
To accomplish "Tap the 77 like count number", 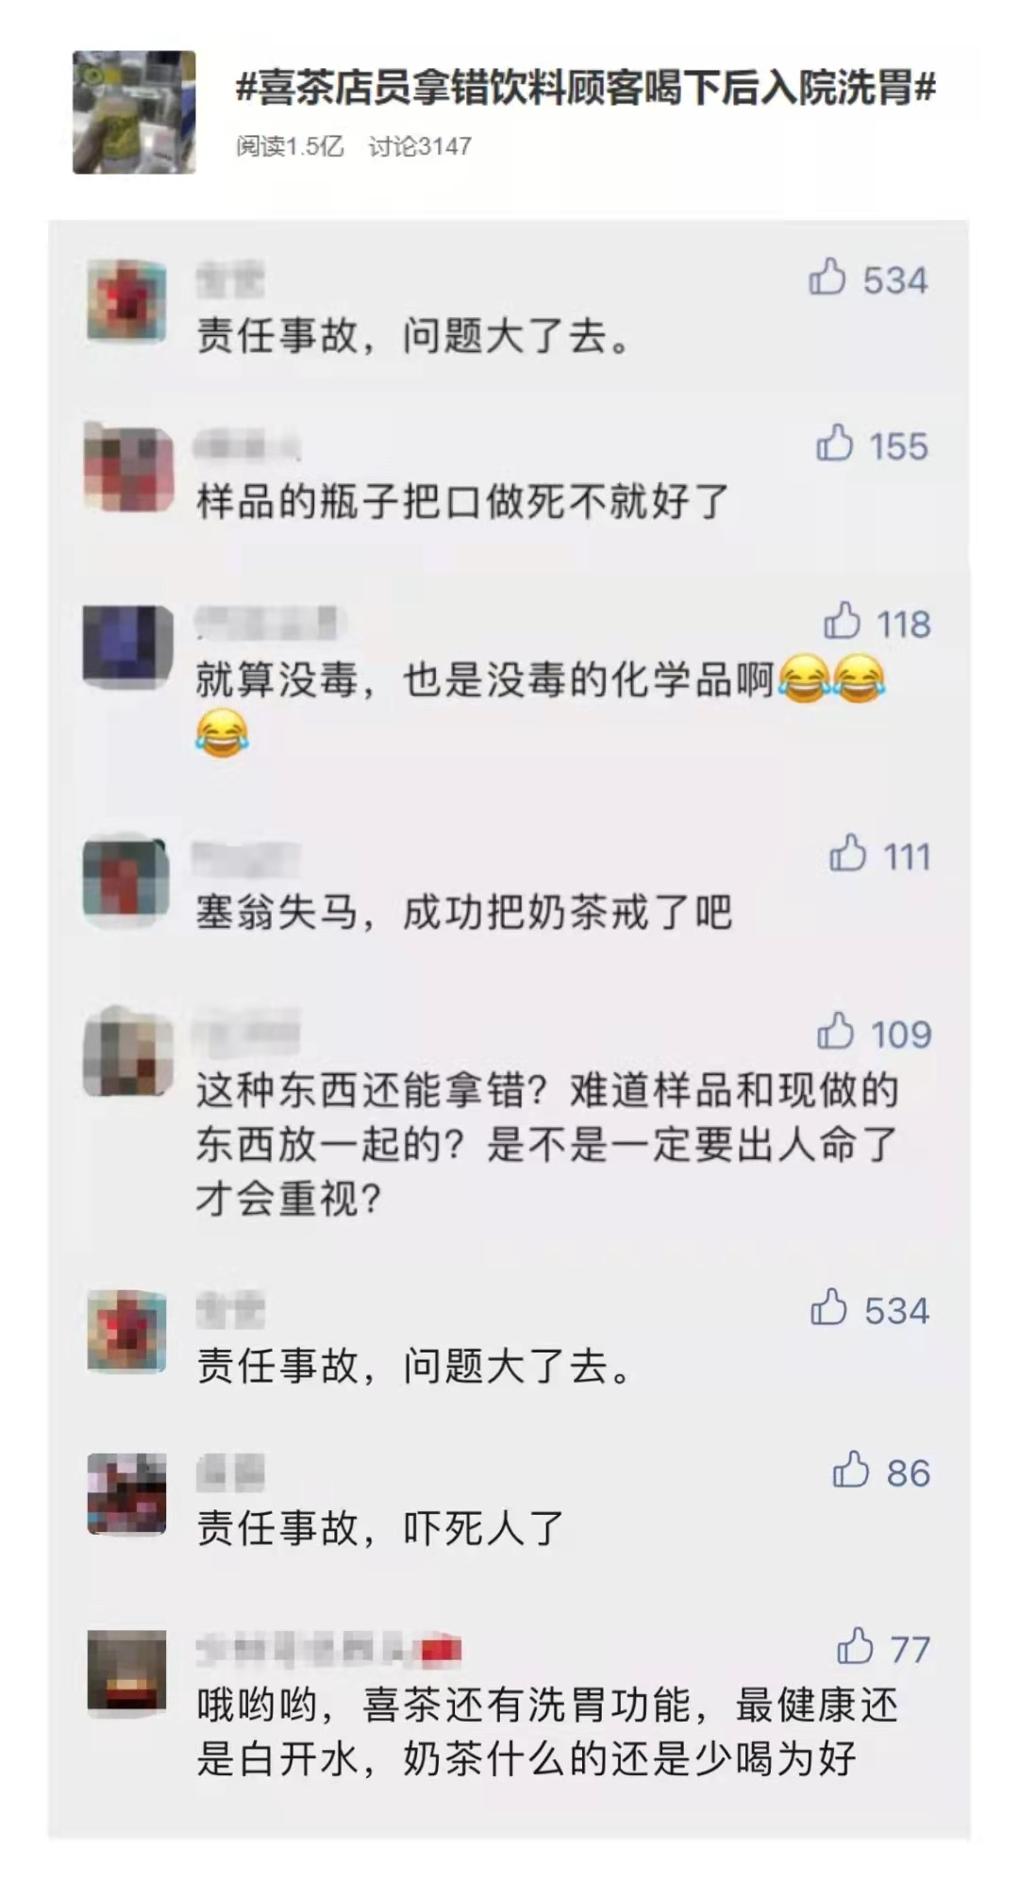I will tap(910, 1649).
